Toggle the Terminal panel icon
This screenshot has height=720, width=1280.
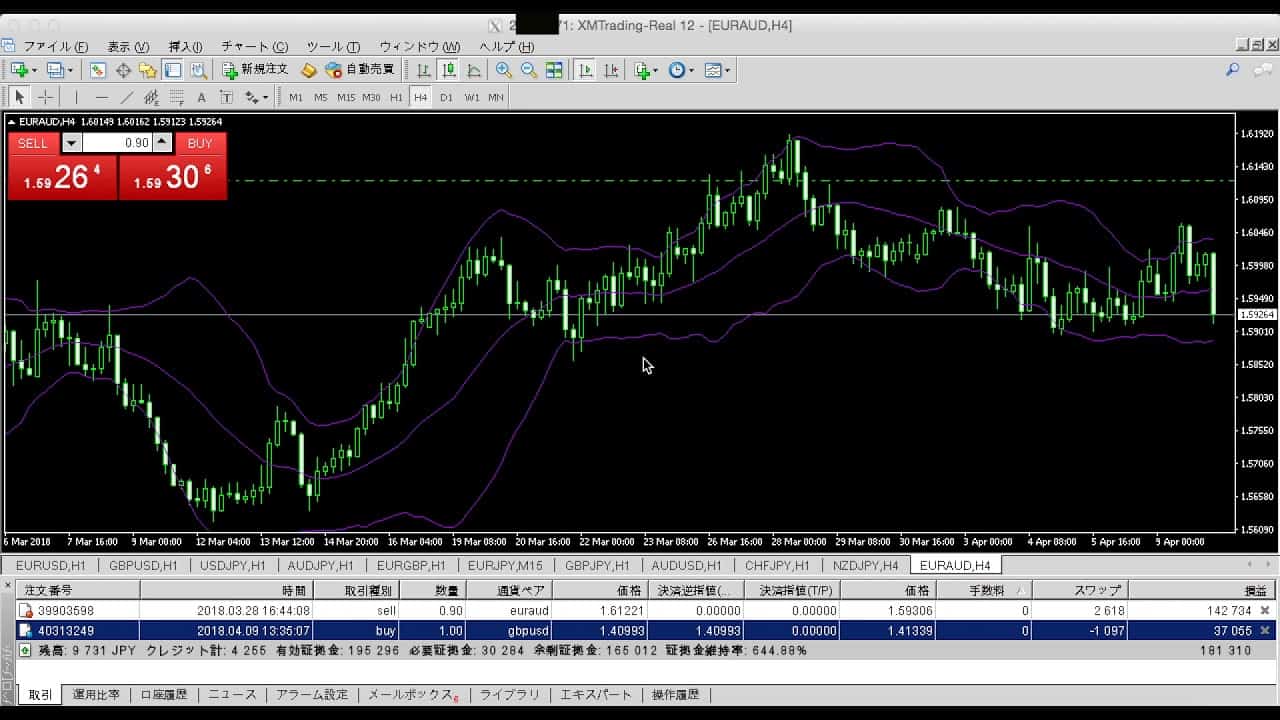click(173, 70)
